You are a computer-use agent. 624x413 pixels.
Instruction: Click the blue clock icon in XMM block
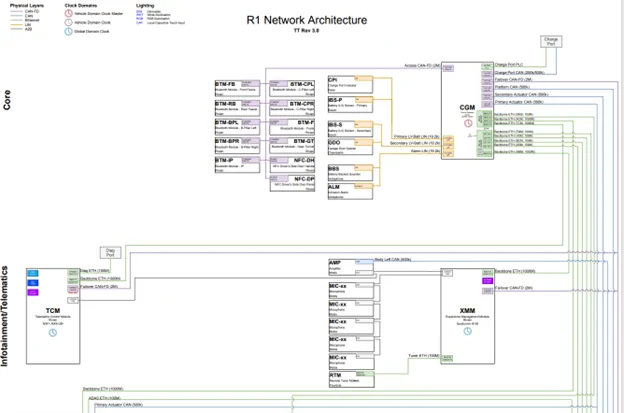(468, 331)
